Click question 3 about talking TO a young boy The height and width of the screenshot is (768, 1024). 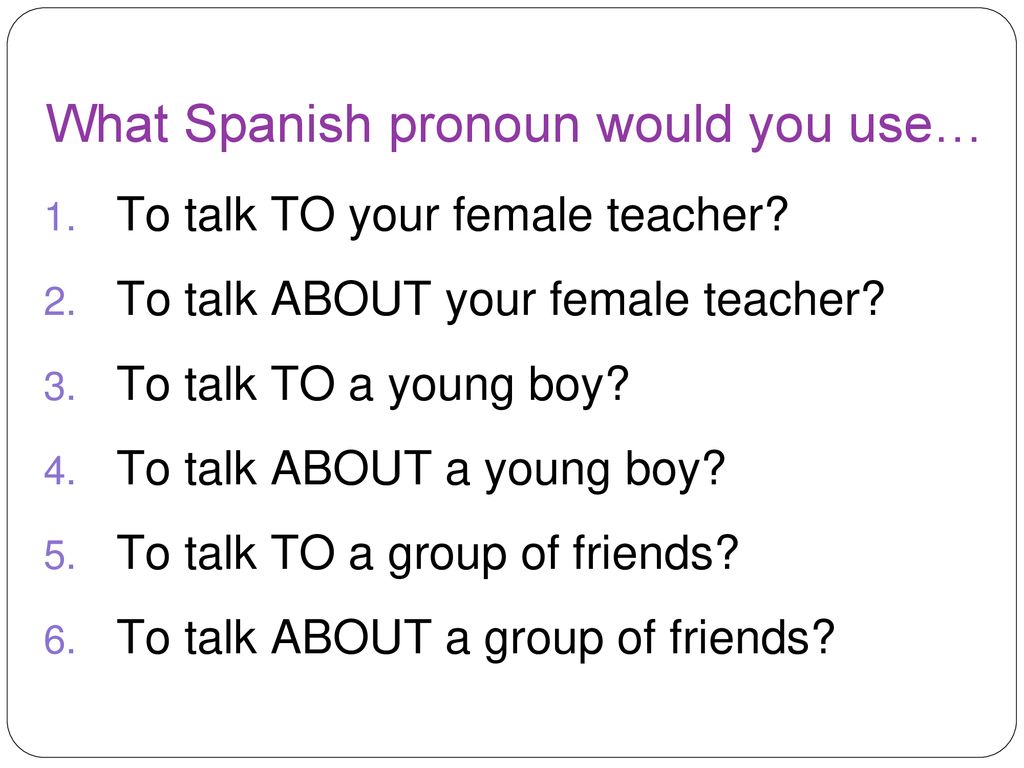point(372,385)
